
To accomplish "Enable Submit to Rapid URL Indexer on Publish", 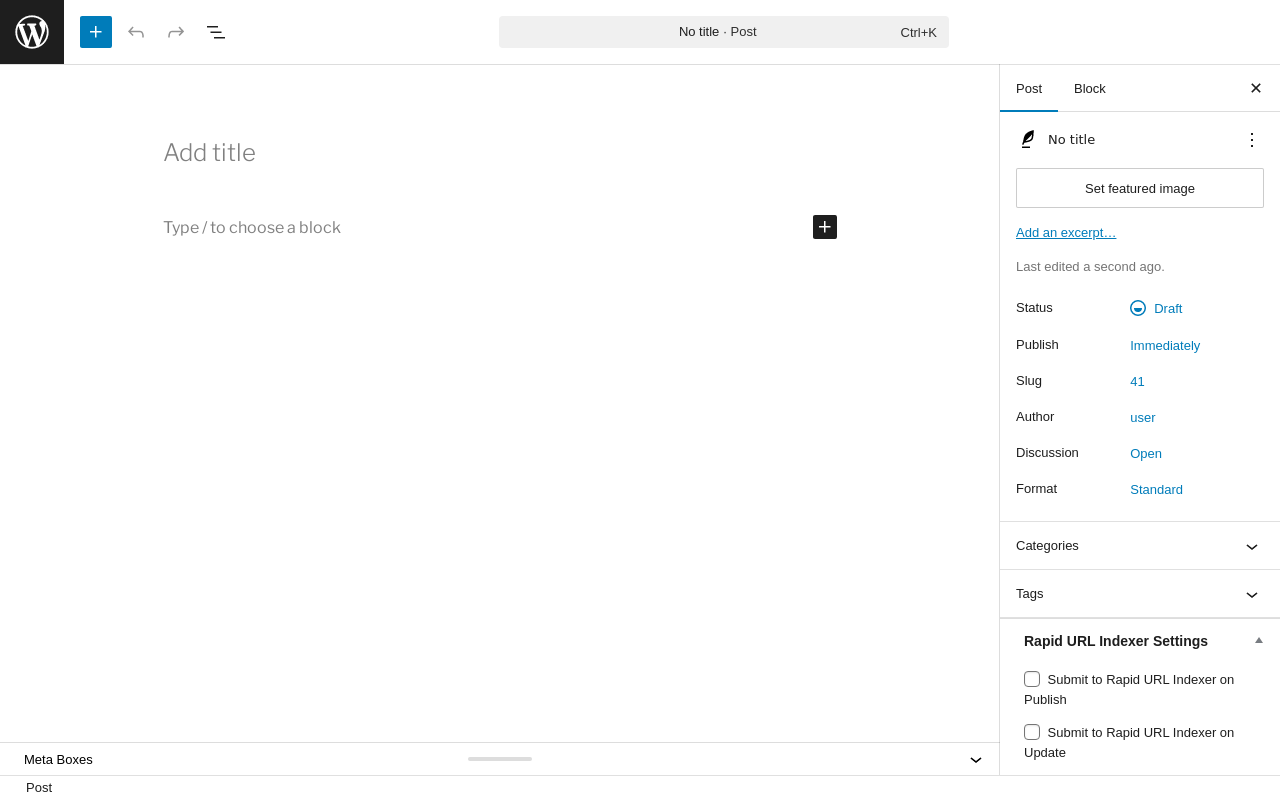I will (x=1032, y=679).
